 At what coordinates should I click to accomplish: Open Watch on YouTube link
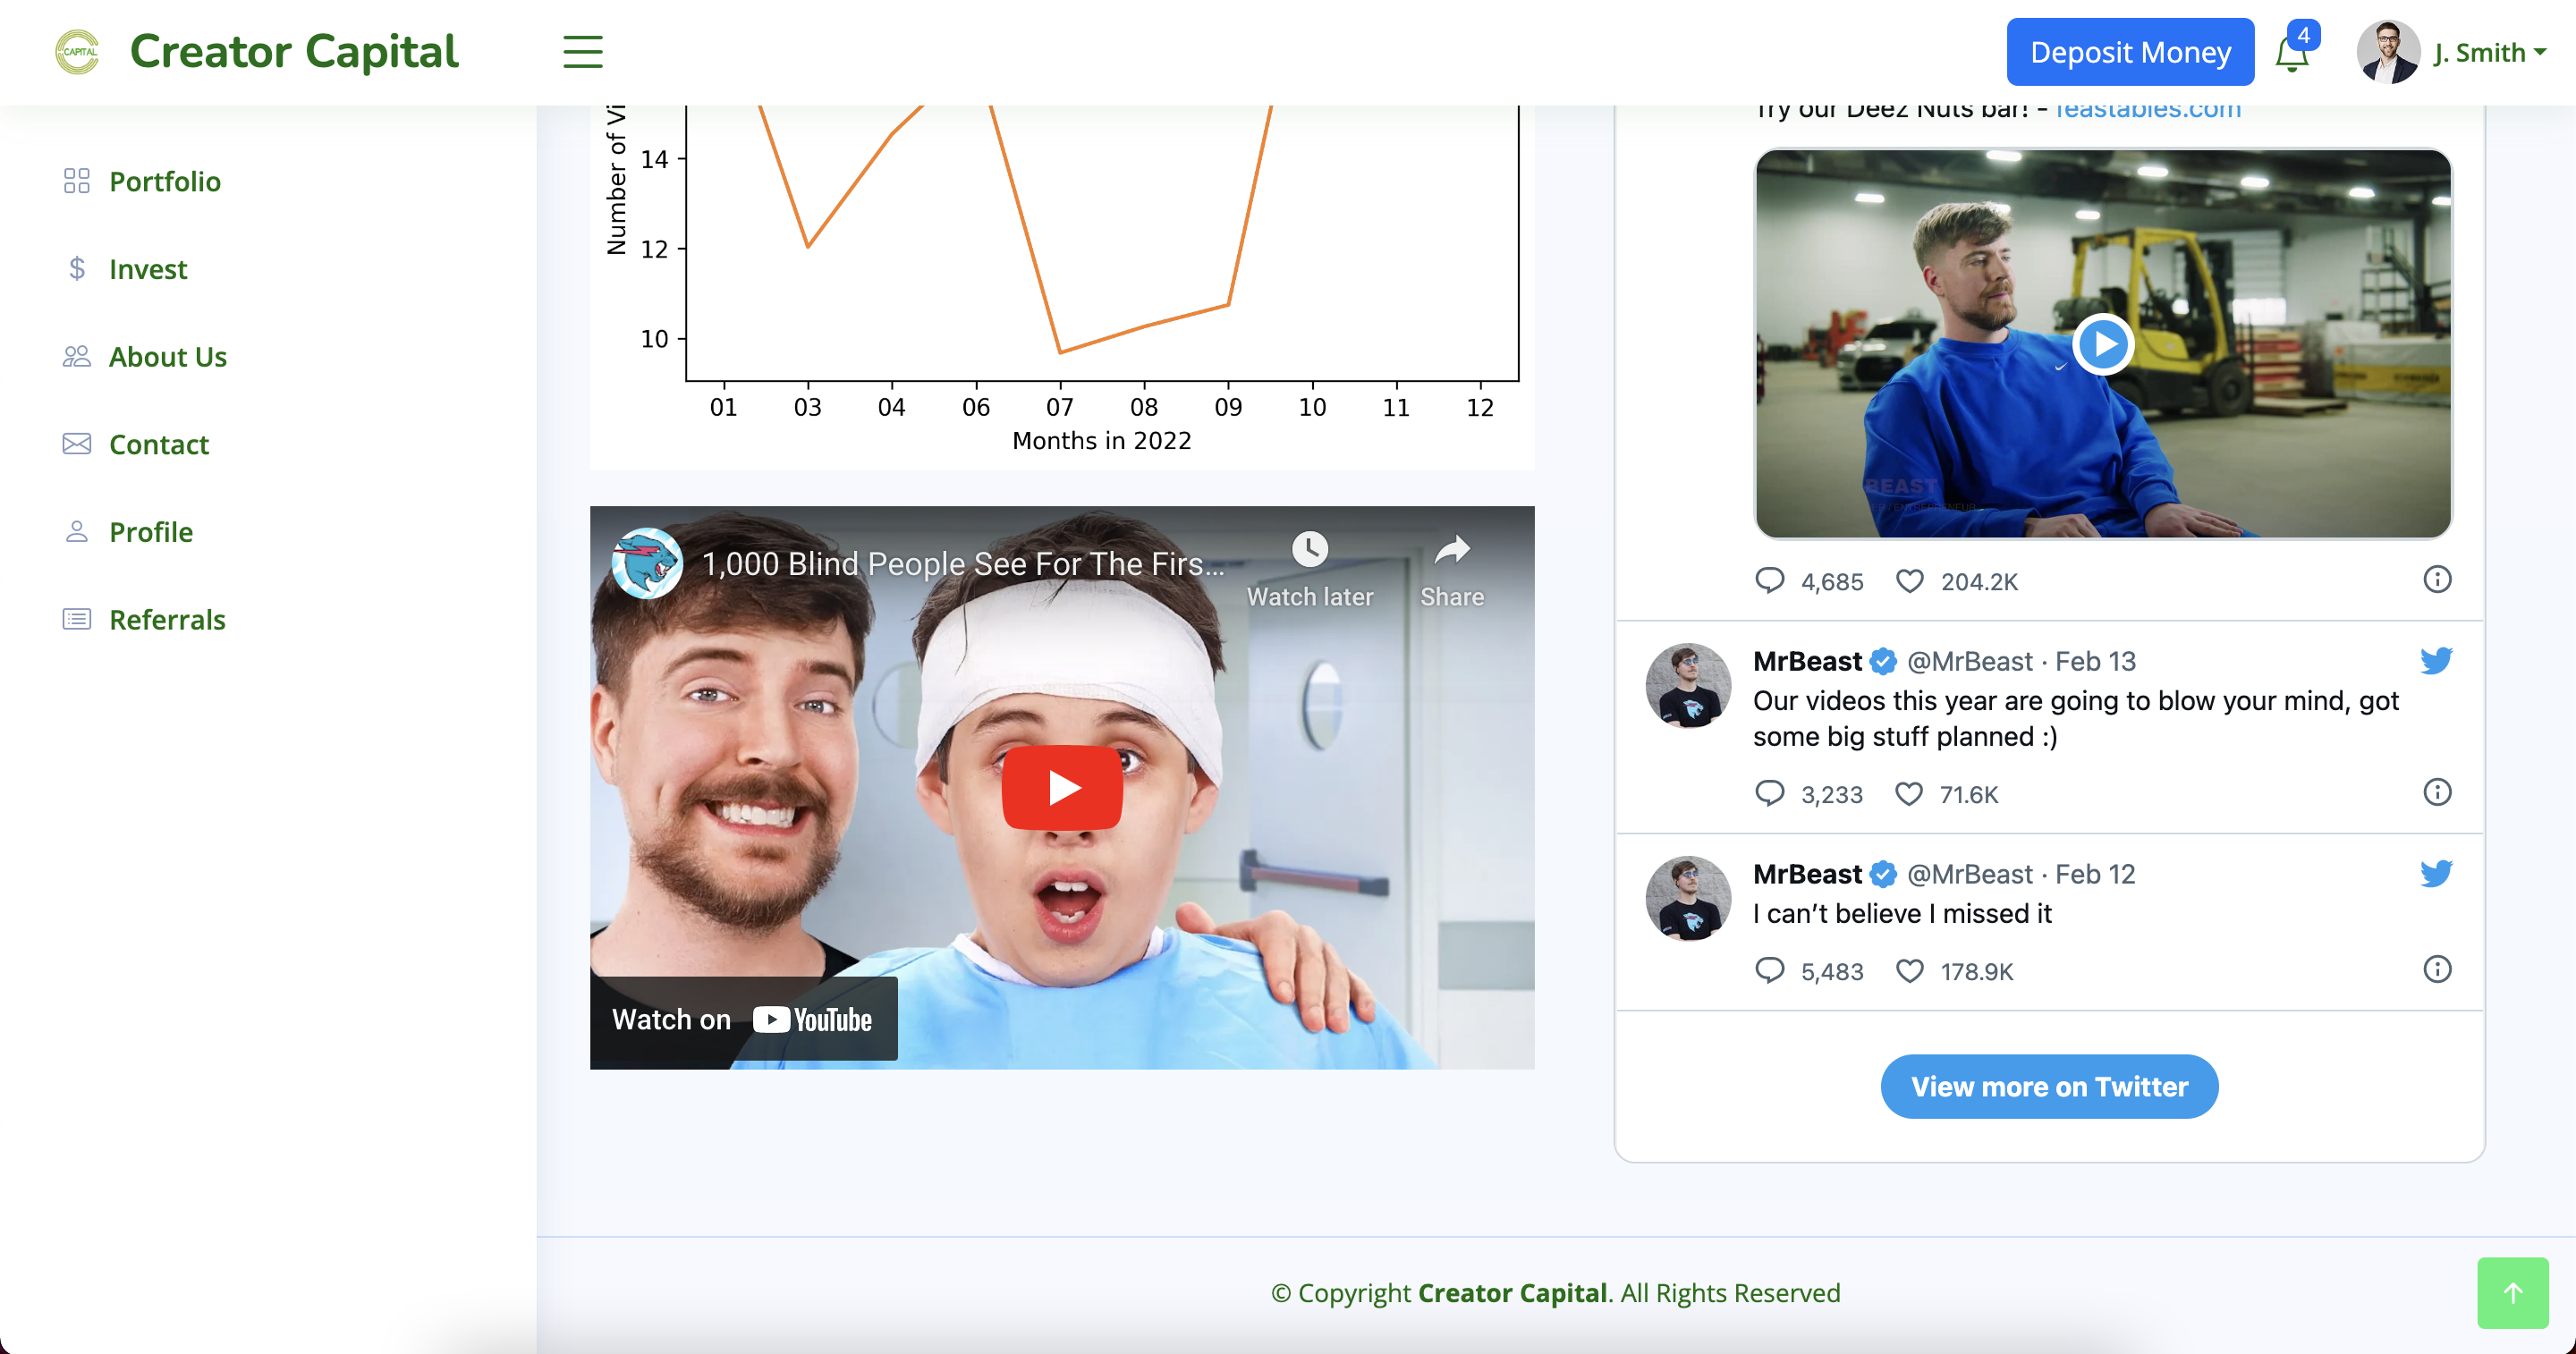[x=743, y=1019]
